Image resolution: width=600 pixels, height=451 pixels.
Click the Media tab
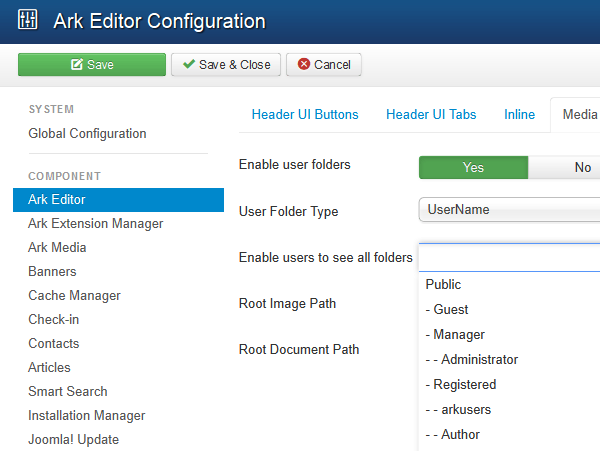coord(579,115)
